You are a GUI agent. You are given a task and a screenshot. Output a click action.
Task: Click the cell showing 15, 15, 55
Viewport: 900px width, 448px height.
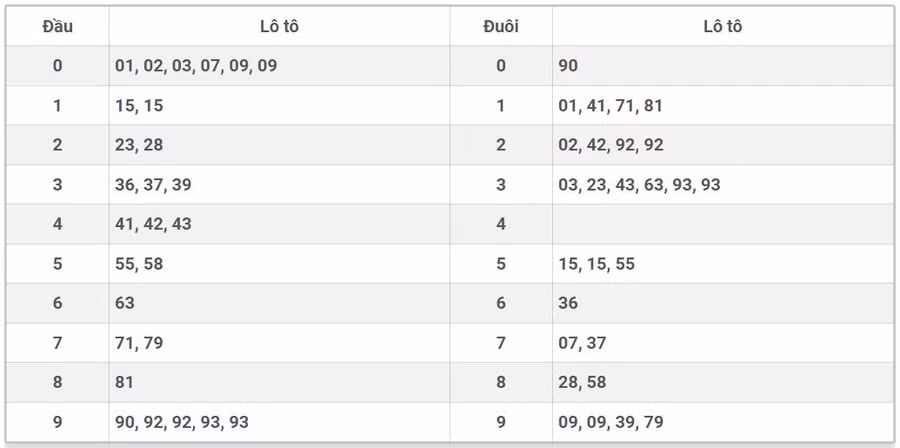pos(596,264)
